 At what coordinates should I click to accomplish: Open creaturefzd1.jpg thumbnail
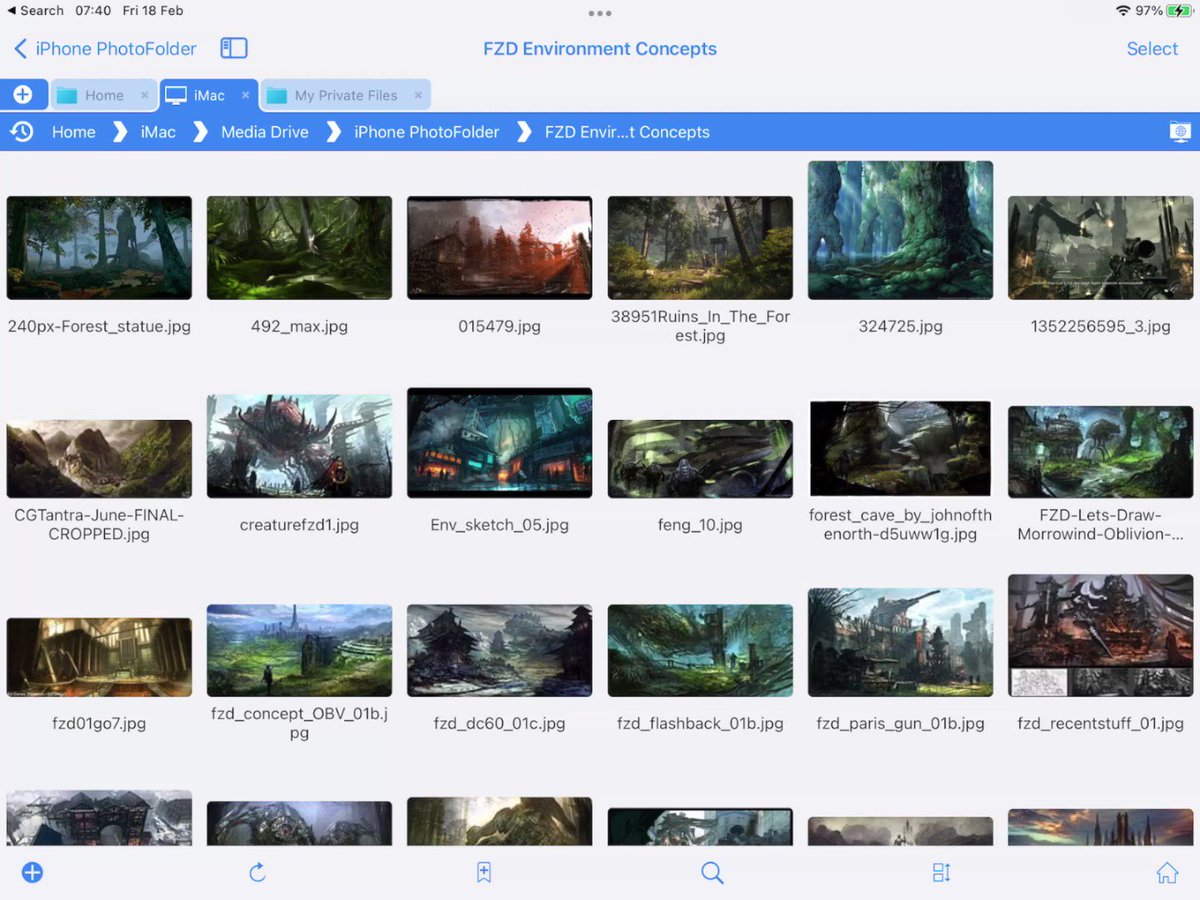pos(299,446)
